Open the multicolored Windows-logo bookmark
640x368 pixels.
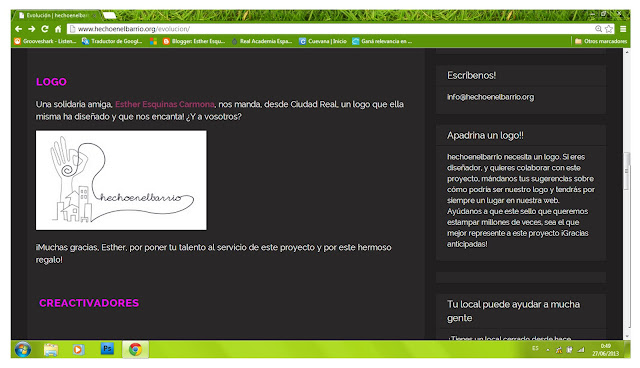(x=153, y=41)
